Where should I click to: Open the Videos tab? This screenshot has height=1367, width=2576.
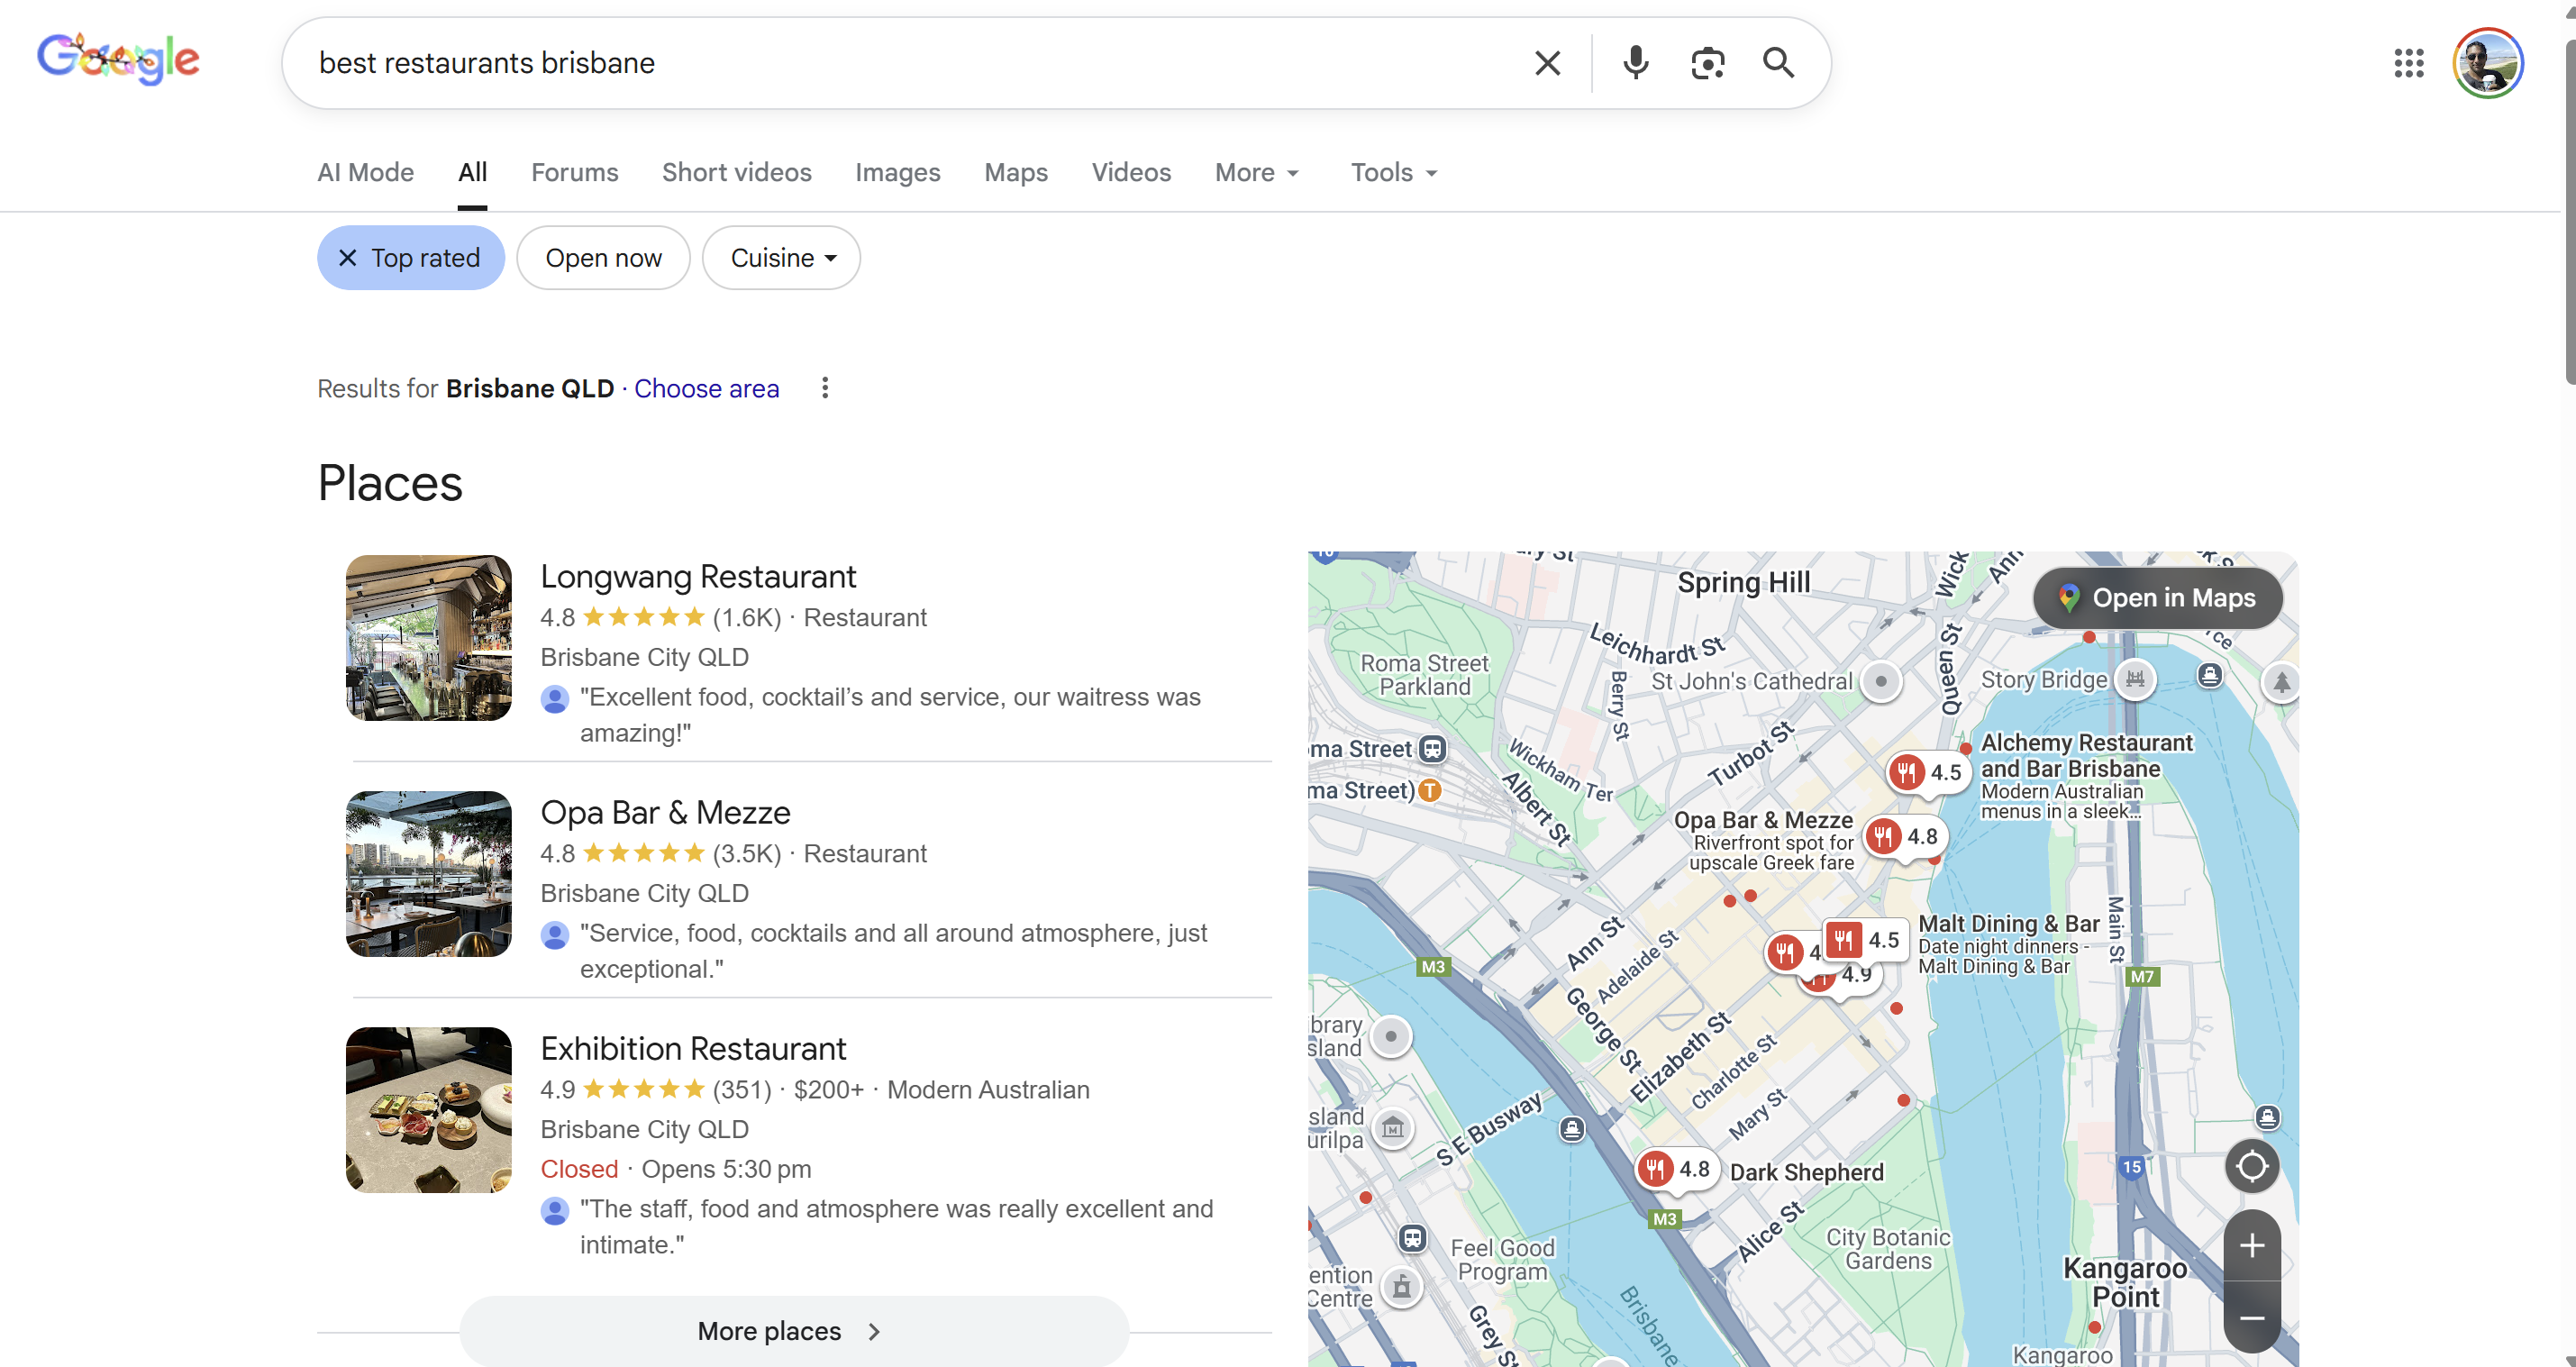coord(1130,172)
